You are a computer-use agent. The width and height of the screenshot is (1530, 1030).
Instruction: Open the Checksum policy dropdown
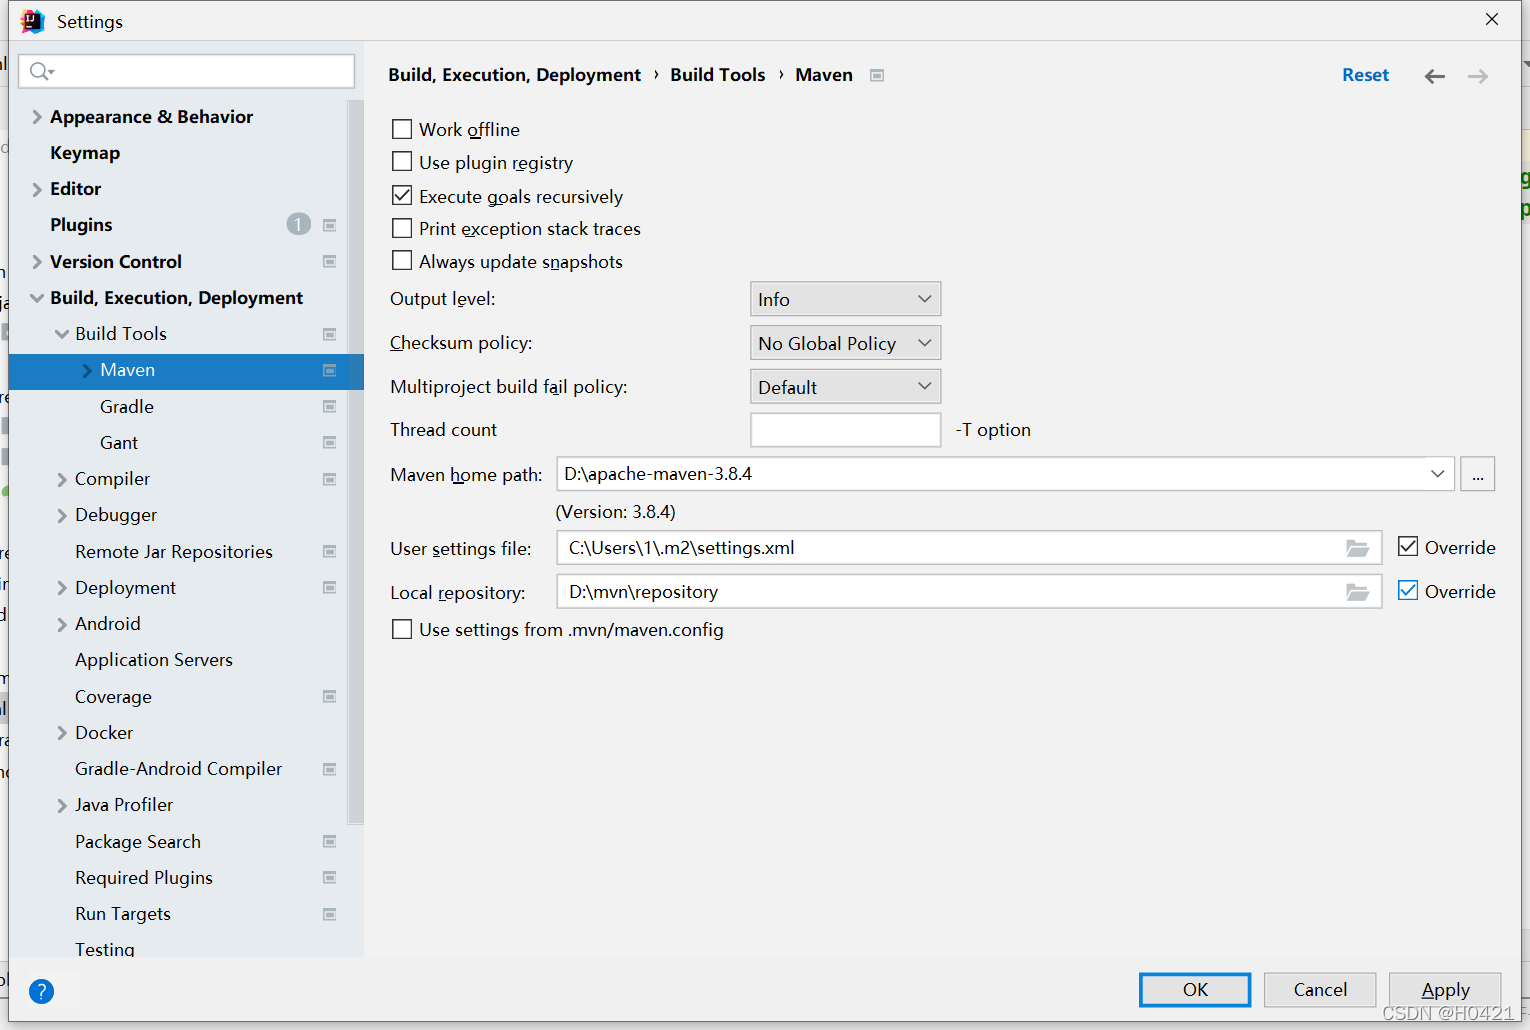tap(845, 343)
